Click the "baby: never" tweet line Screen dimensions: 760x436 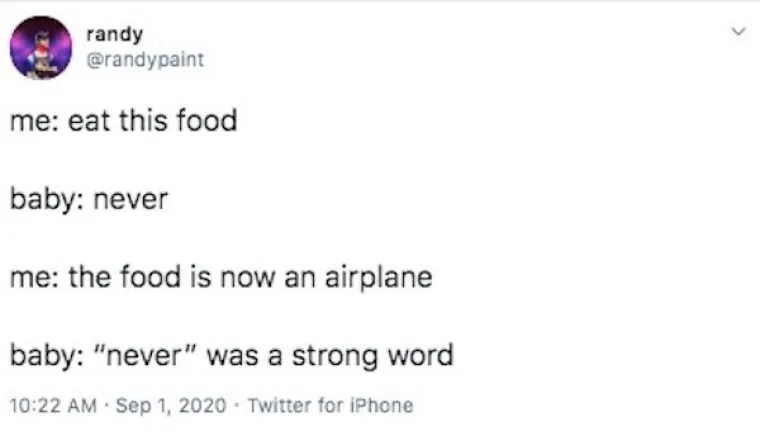pos(89,200)
